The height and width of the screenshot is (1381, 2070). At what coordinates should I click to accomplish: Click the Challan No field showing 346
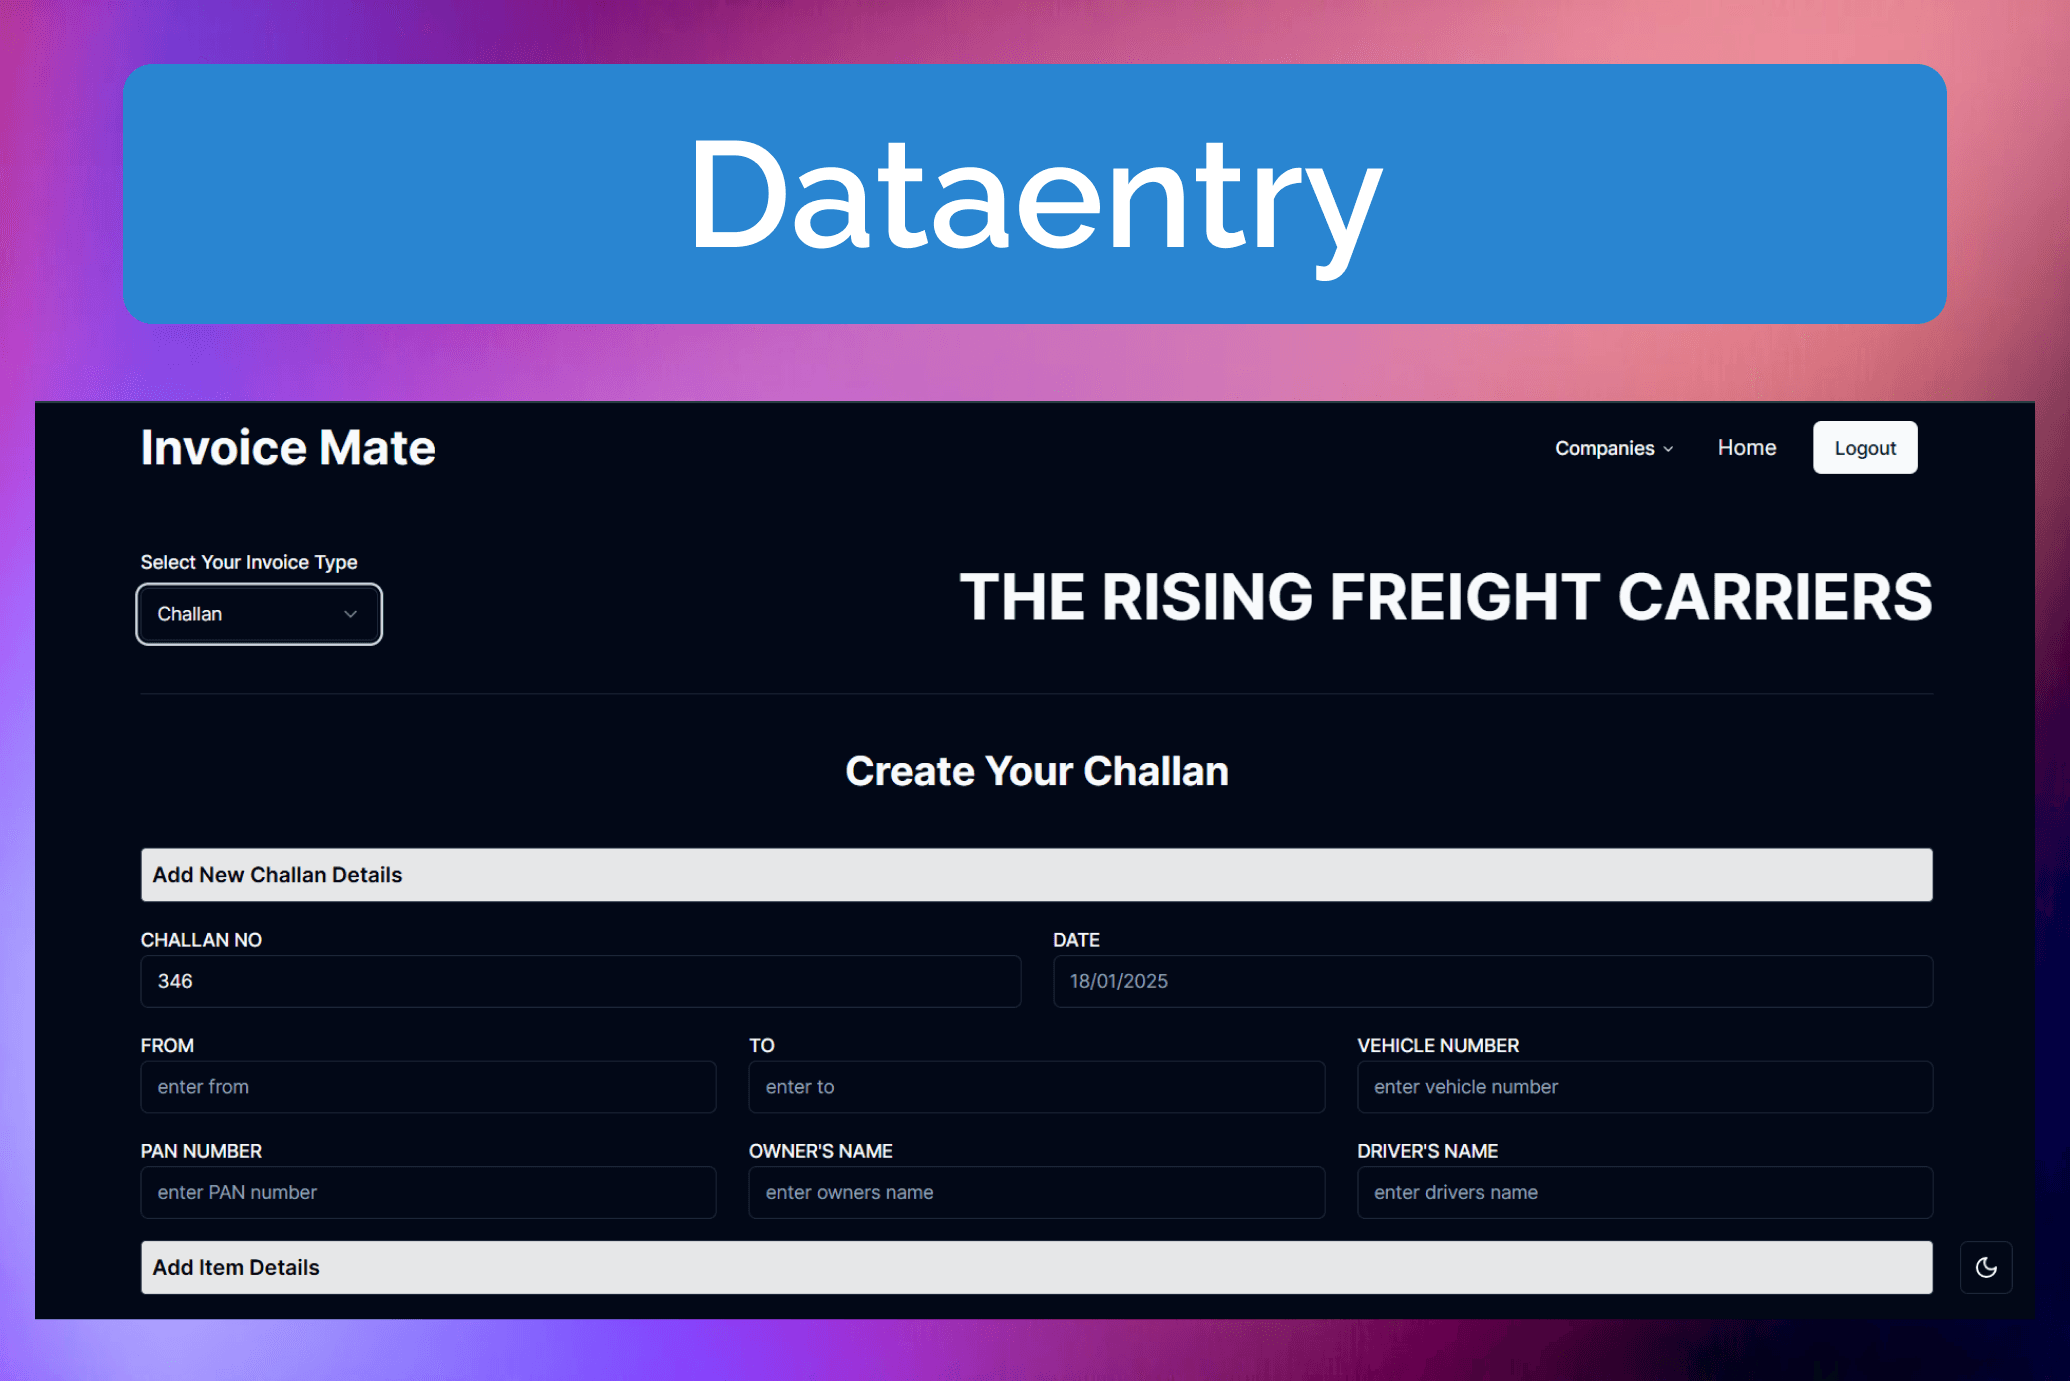(581, 981)
